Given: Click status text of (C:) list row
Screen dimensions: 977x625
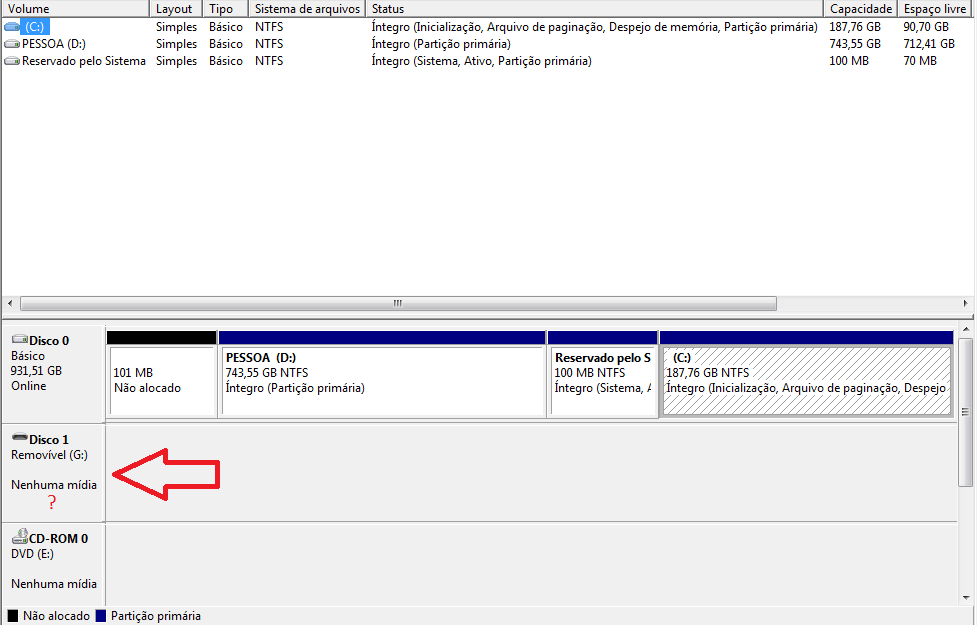Looking at the screenshot, I should [x=594, y=27].
